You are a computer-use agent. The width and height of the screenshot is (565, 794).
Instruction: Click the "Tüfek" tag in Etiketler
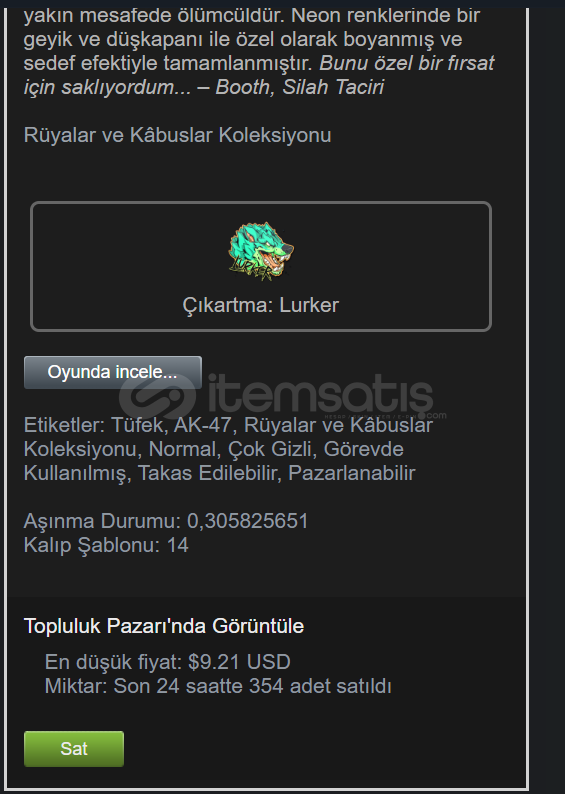(x=139, y=425)
